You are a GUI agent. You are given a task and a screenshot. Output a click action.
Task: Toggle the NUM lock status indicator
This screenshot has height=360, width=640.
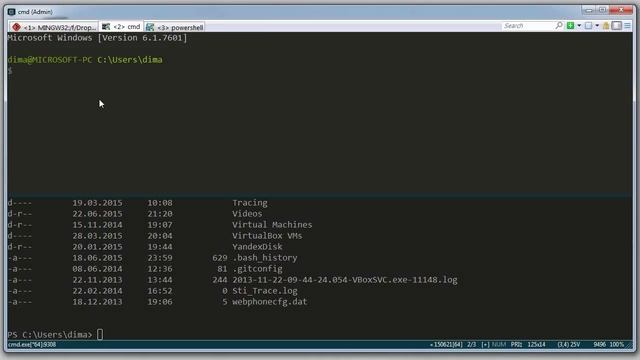coord(499,344)
